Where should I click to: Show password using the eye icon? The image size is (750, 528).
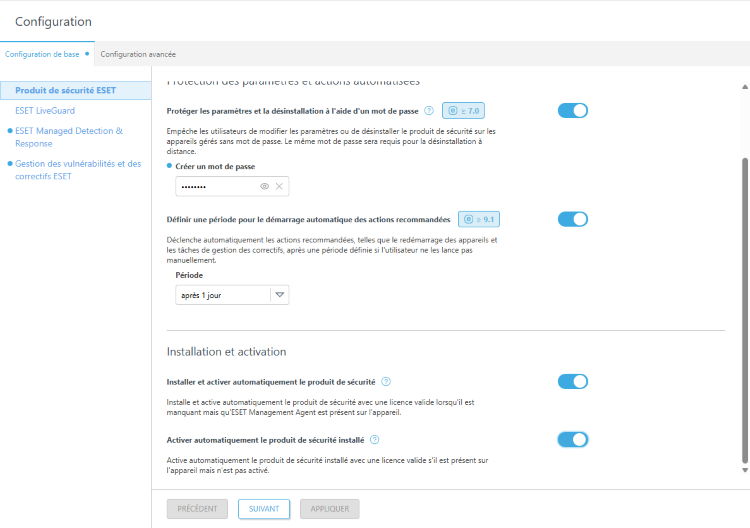(264, 186)
